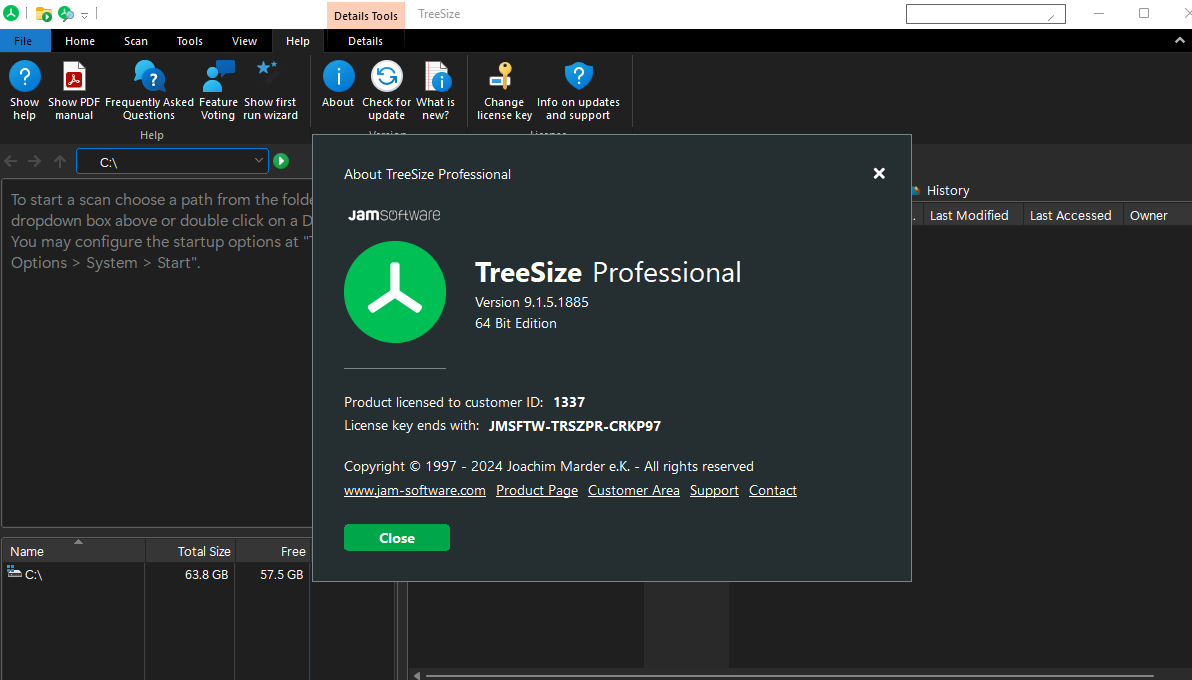This screenshot has width=1192, height=680.
Task: Click the folder scan quick access icon
Action: tap(44, 14)
